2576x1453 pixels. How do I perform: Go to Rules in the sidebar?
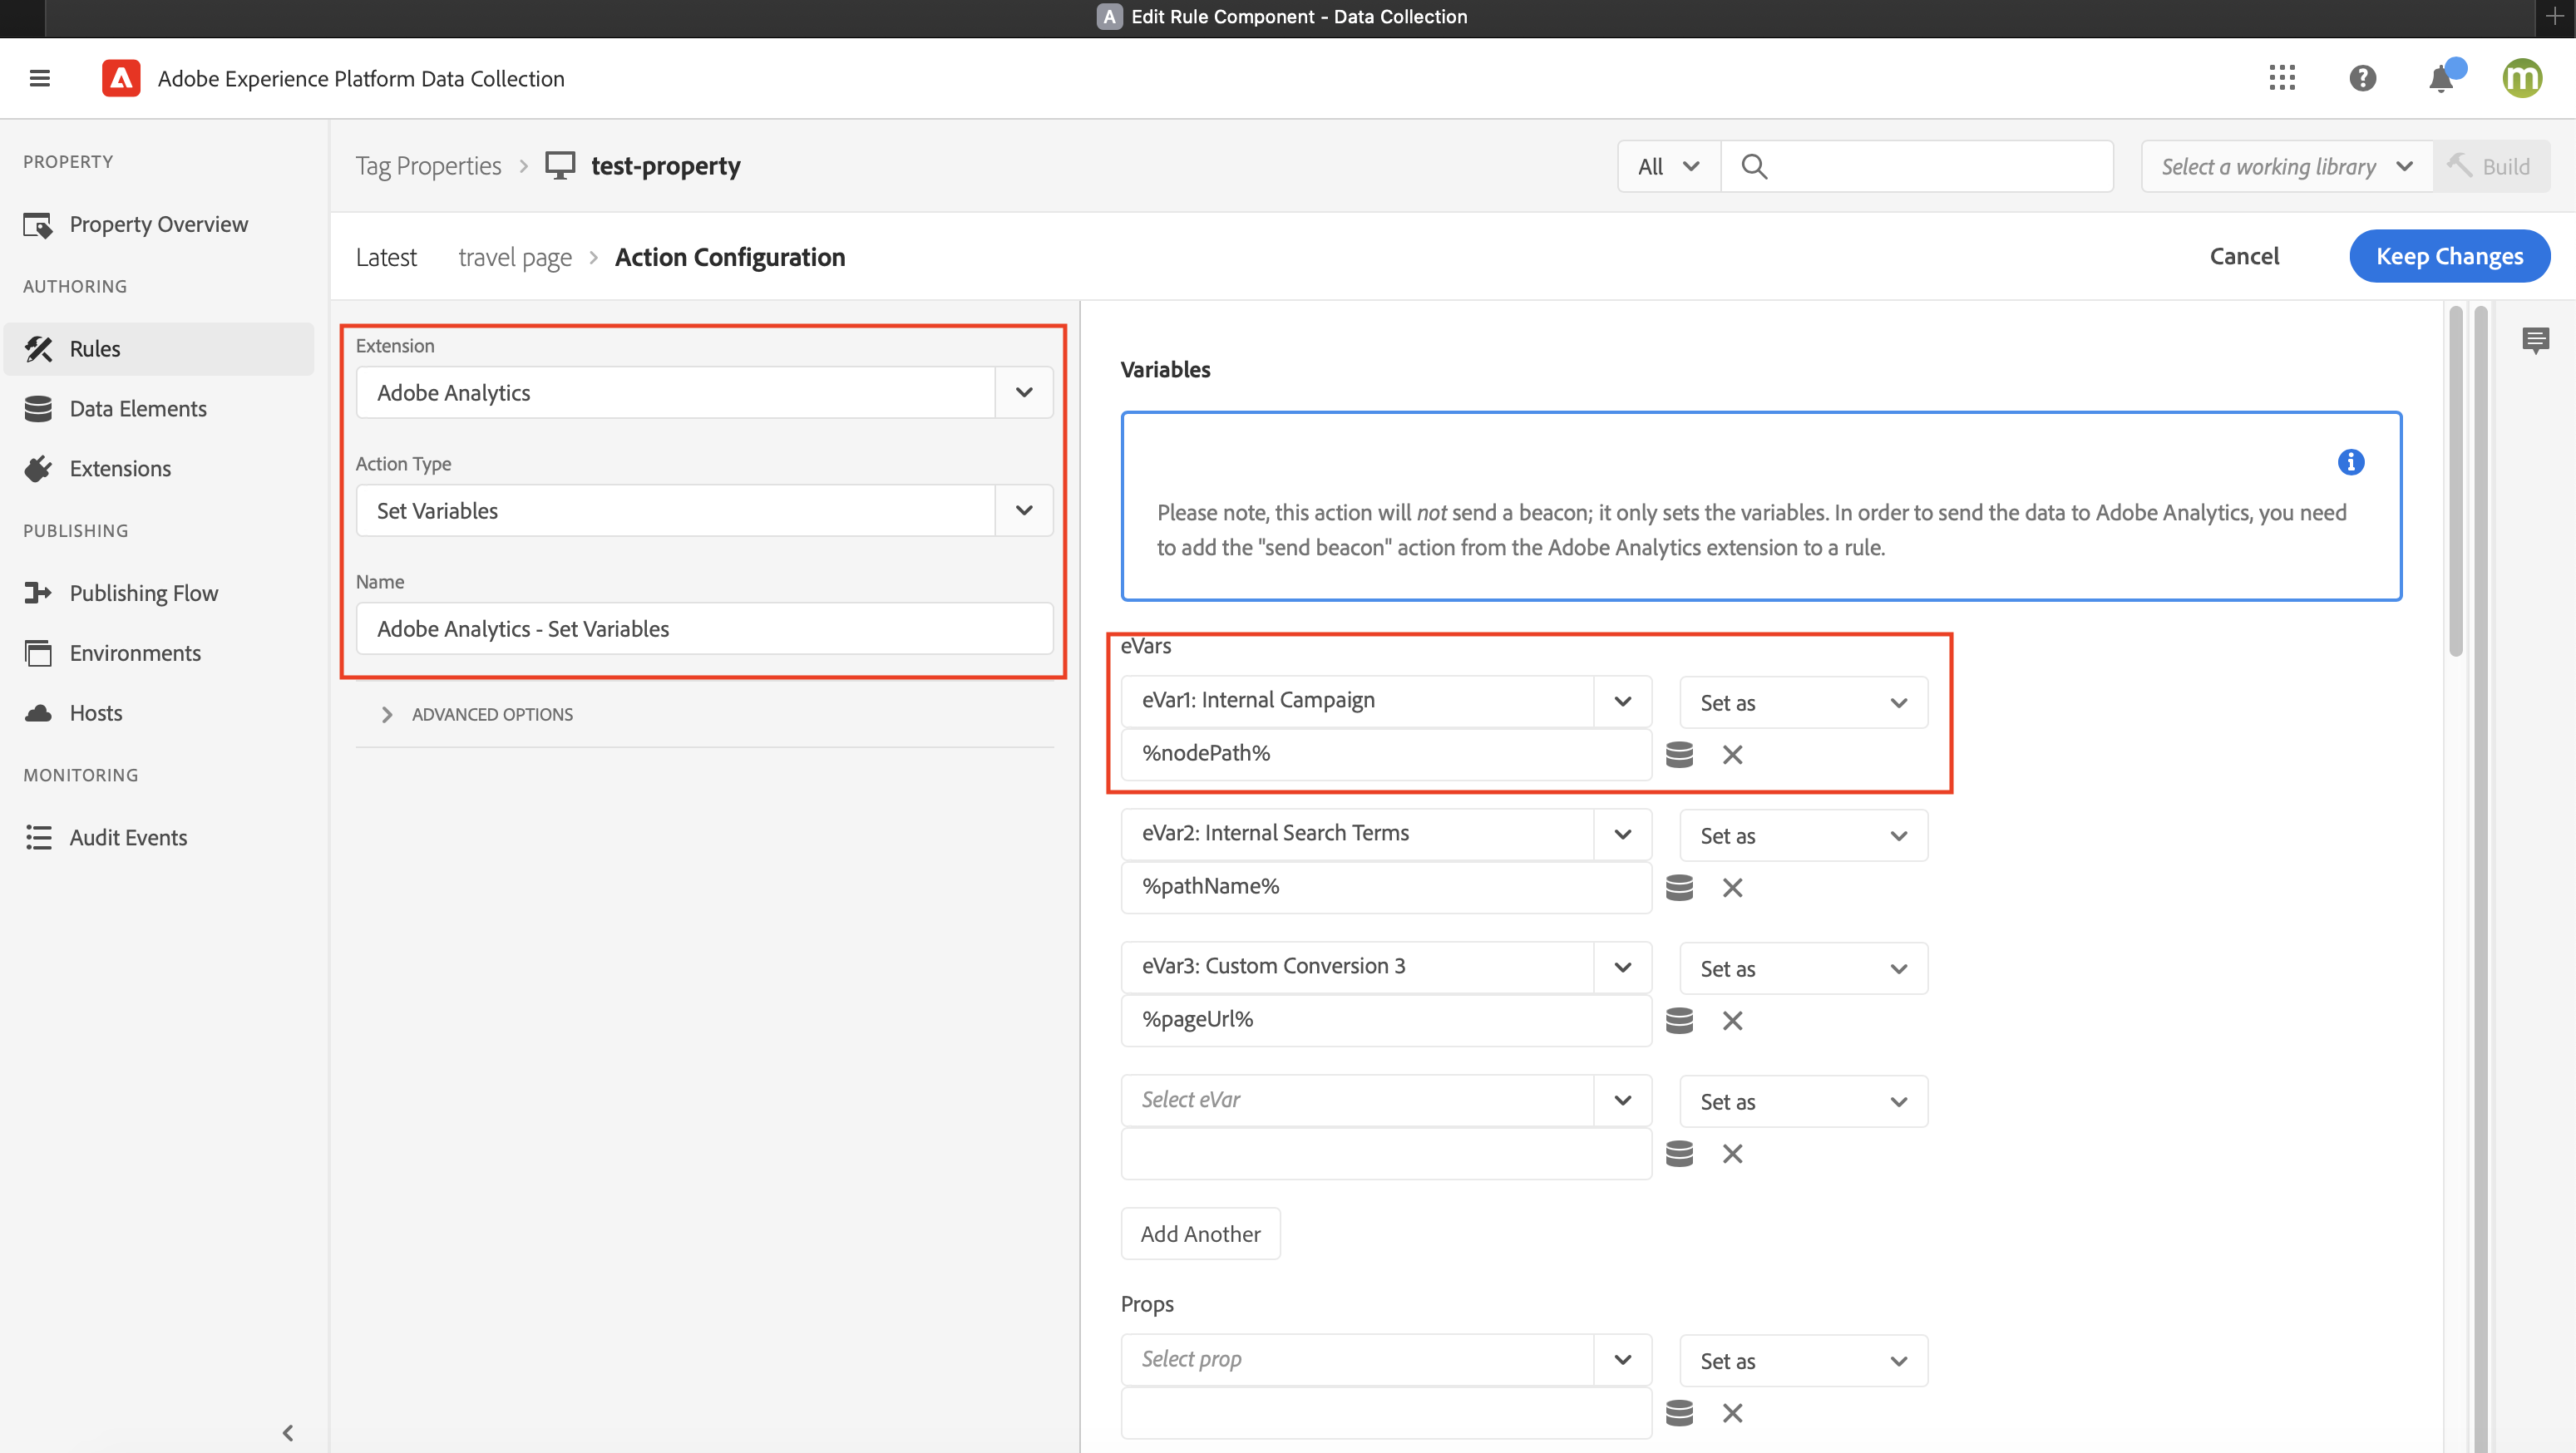coord(159,349)
